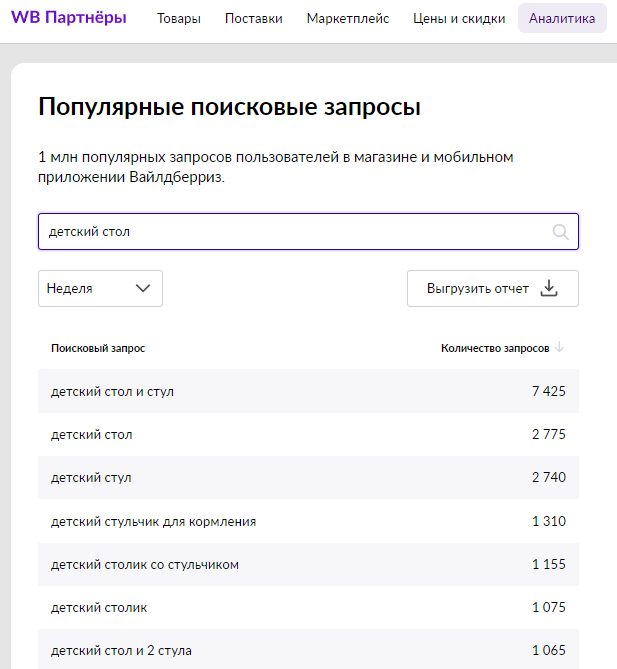This screenshot has width=617, height=669.
Task: Select the детский столик query row
Action: click(308, 608)
